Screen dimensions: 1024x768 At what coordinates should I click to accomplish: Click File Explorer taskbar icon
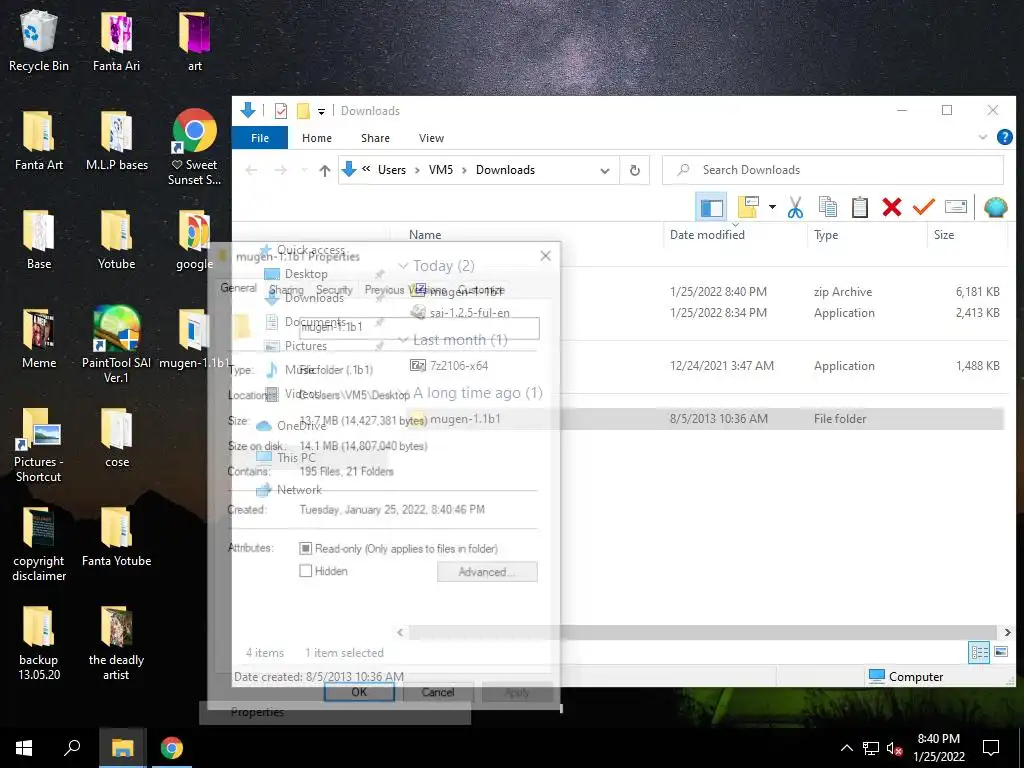122,748
